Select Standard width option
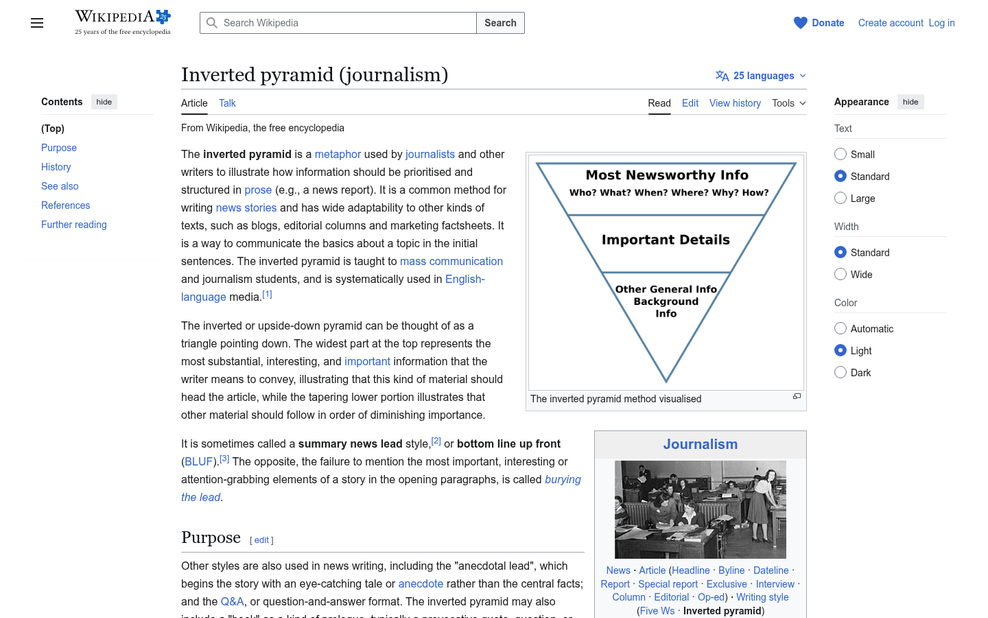Image resolution: width=988 pixels, height=618 pixels. [x=840, y=253]
